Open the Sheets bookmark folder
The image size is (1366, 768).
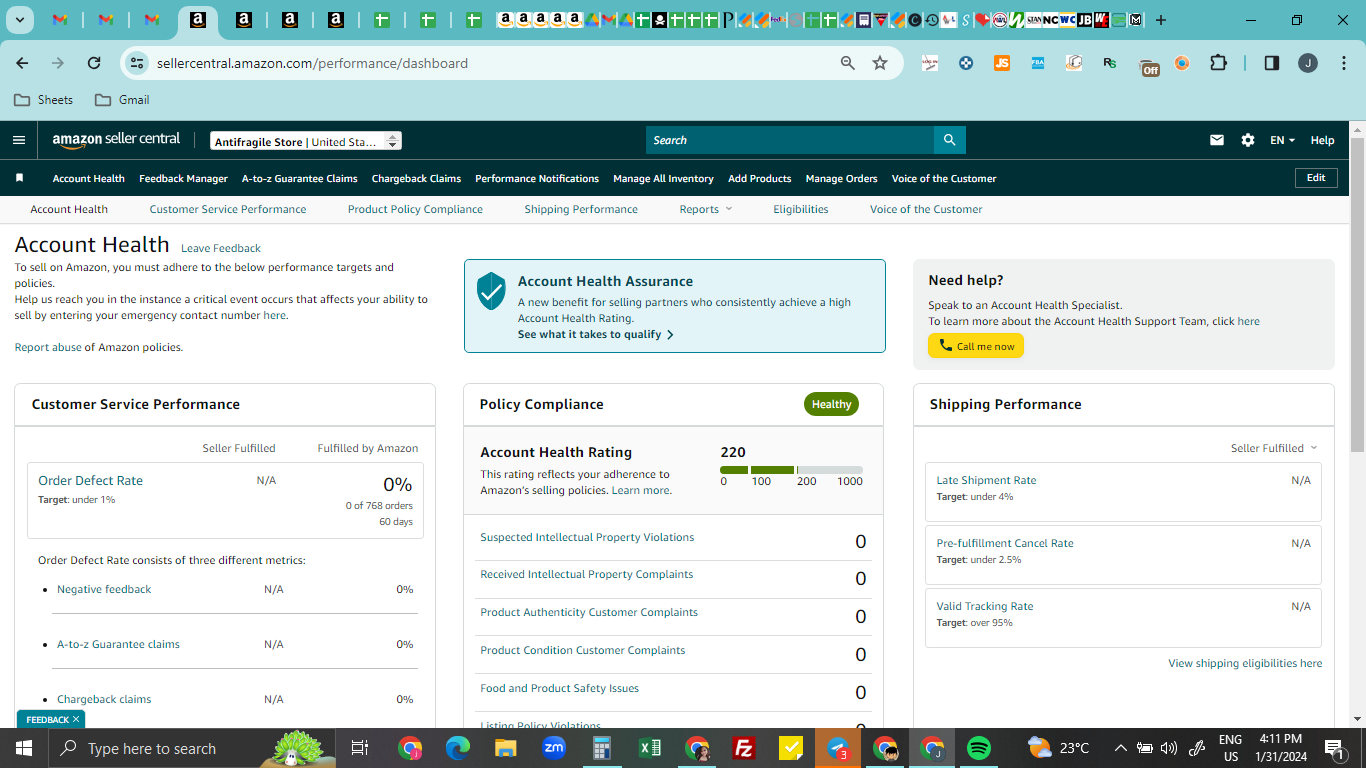pos(43,100)
